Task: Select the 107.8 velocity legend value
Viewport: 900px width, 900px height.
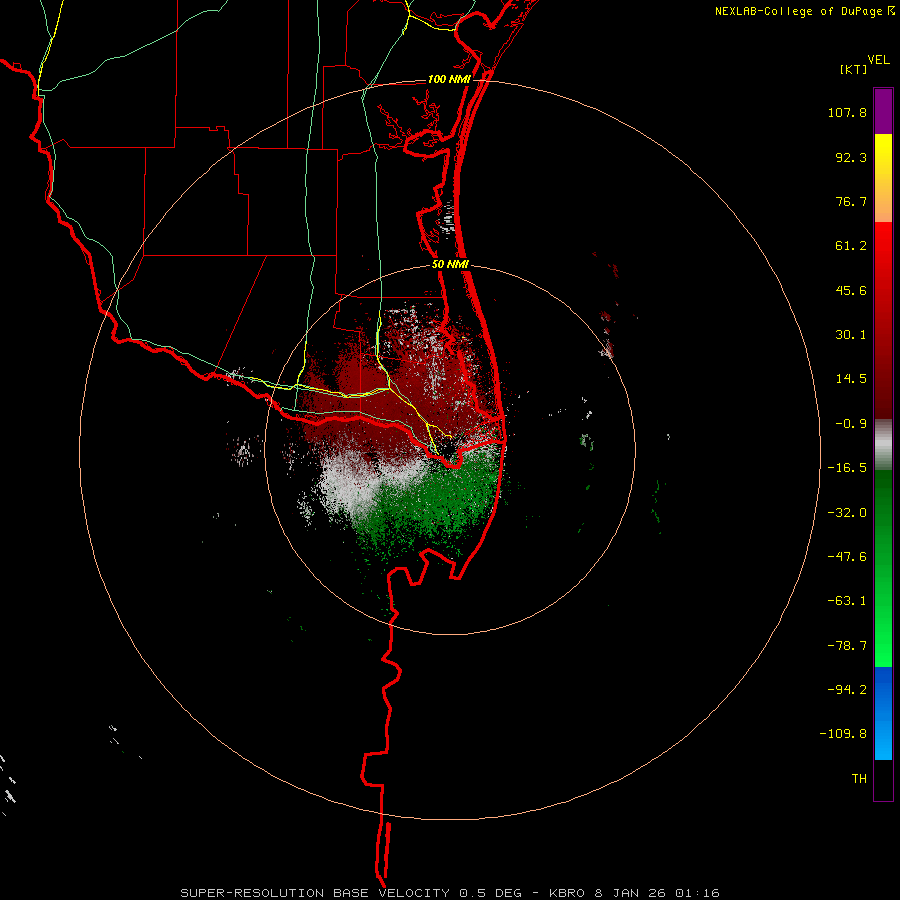Action: coord(847,112)
